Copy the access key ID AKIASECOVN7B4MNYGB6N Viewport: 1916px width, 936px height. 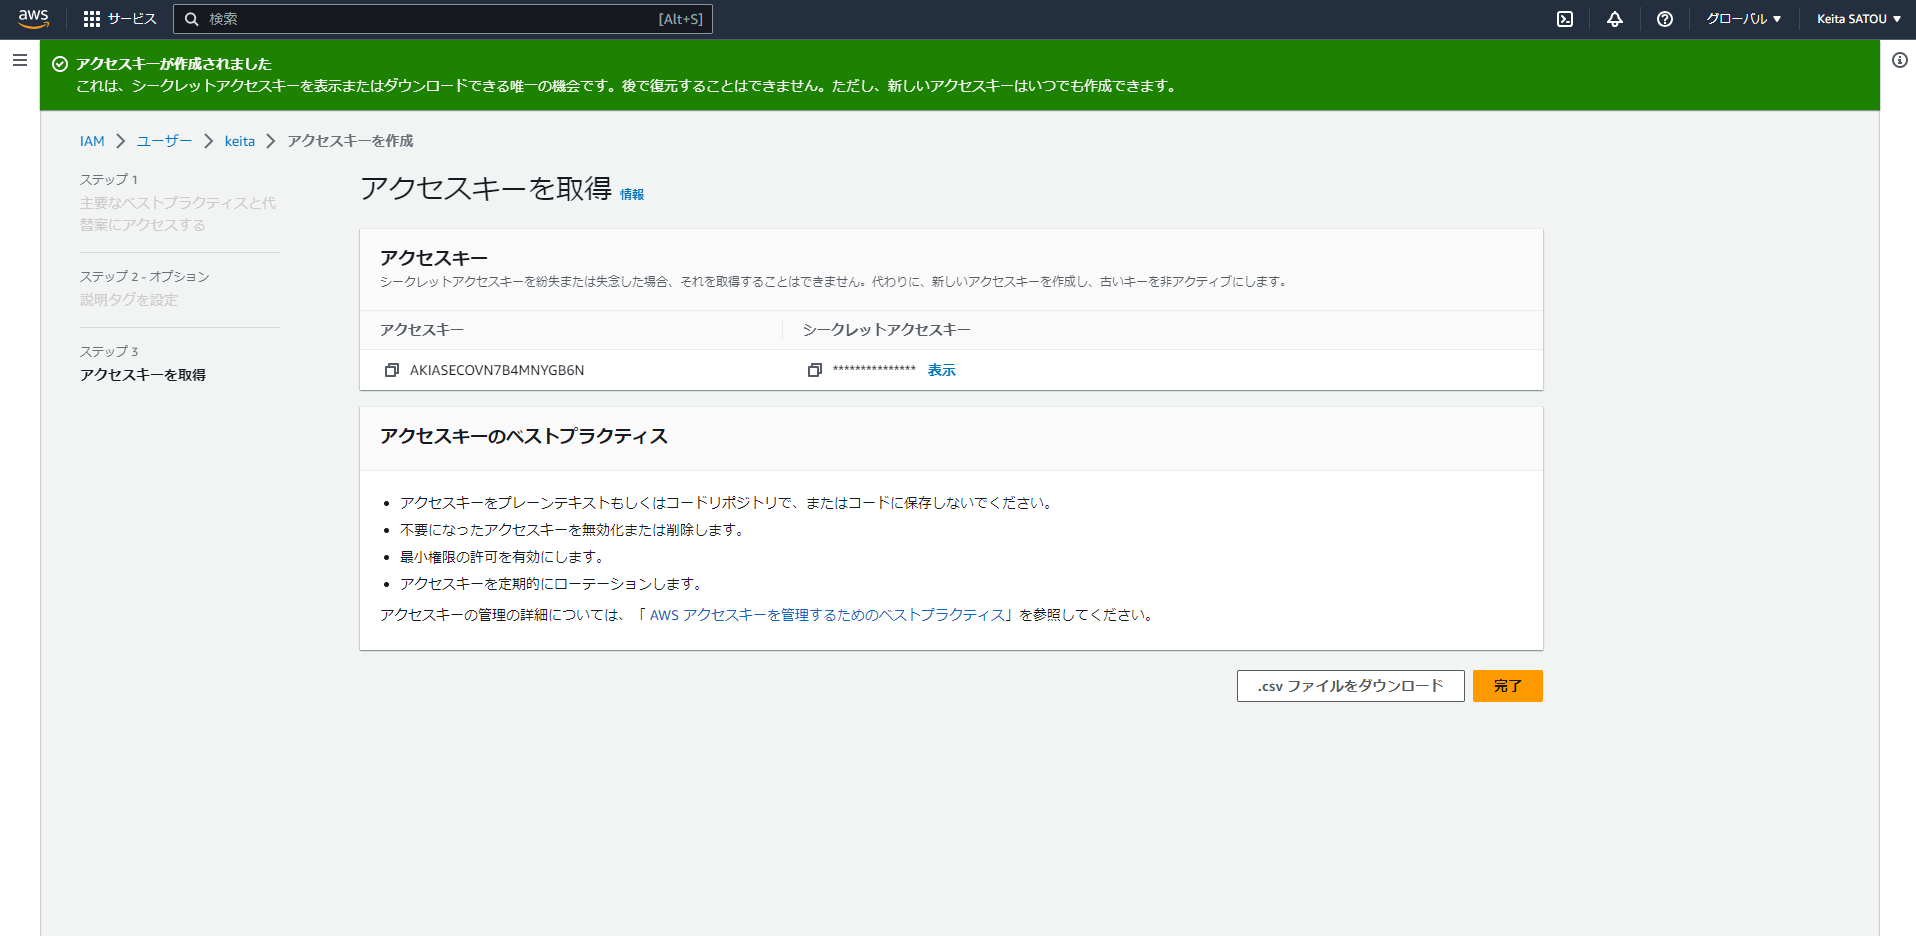pyautogui.click(x=392, y=370)
